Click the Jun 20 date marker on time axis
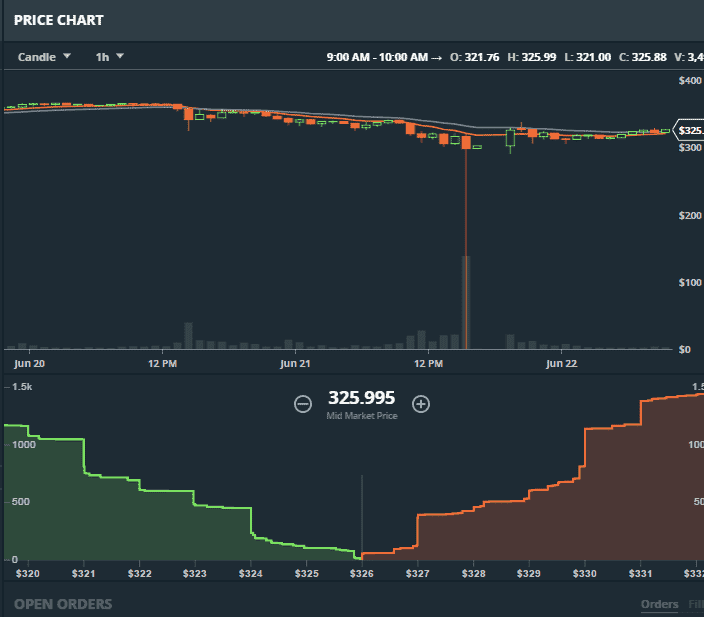 (x=30, y=363)
